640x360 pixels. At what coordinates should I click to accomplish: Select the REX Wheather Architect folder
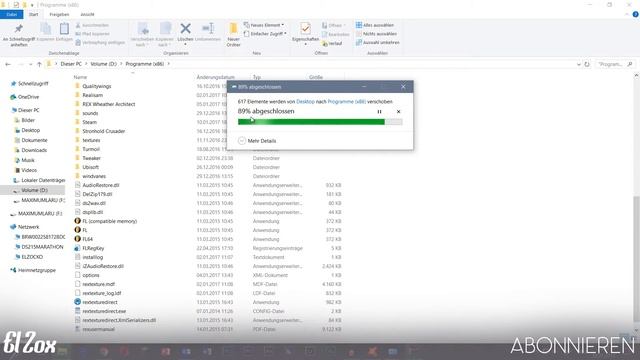click(105, 104)
